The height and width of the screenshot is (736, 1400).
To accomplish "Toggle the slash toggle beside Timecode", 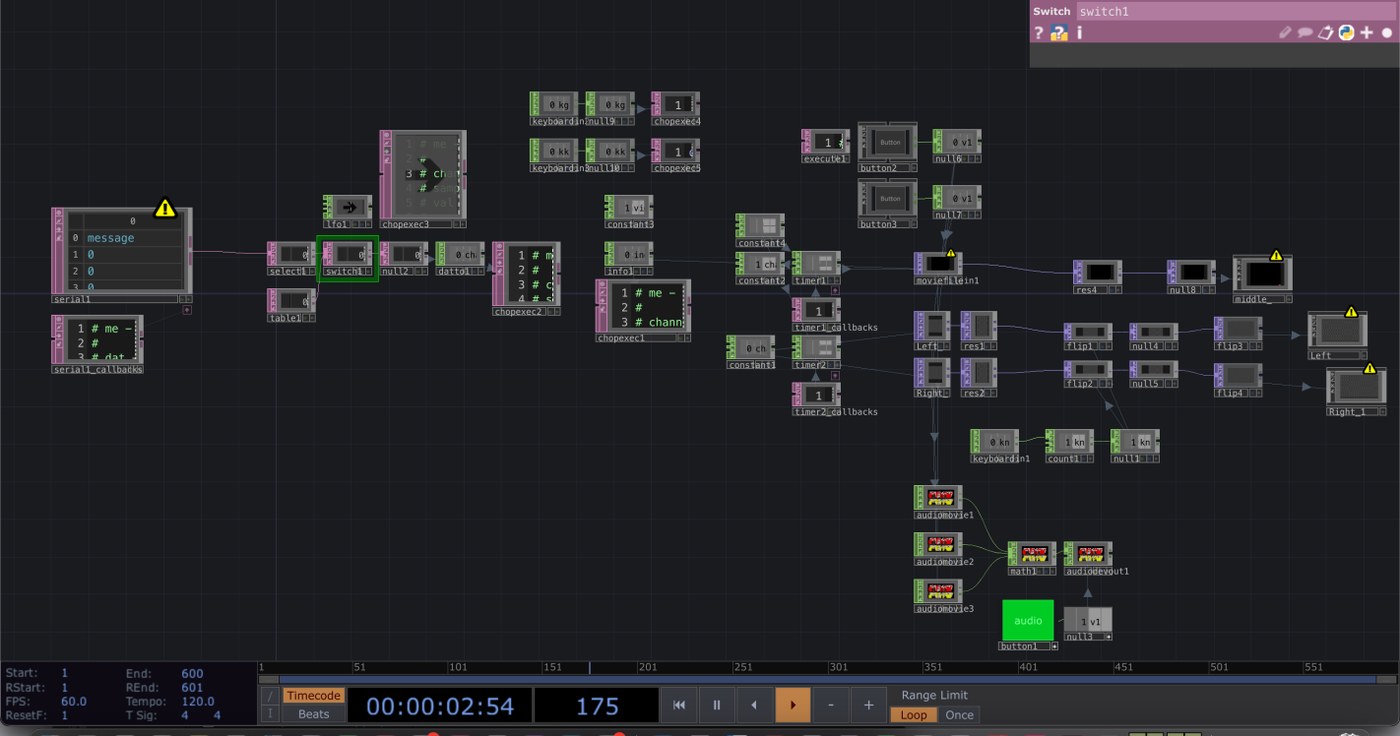I will click(x=269, y=695).
